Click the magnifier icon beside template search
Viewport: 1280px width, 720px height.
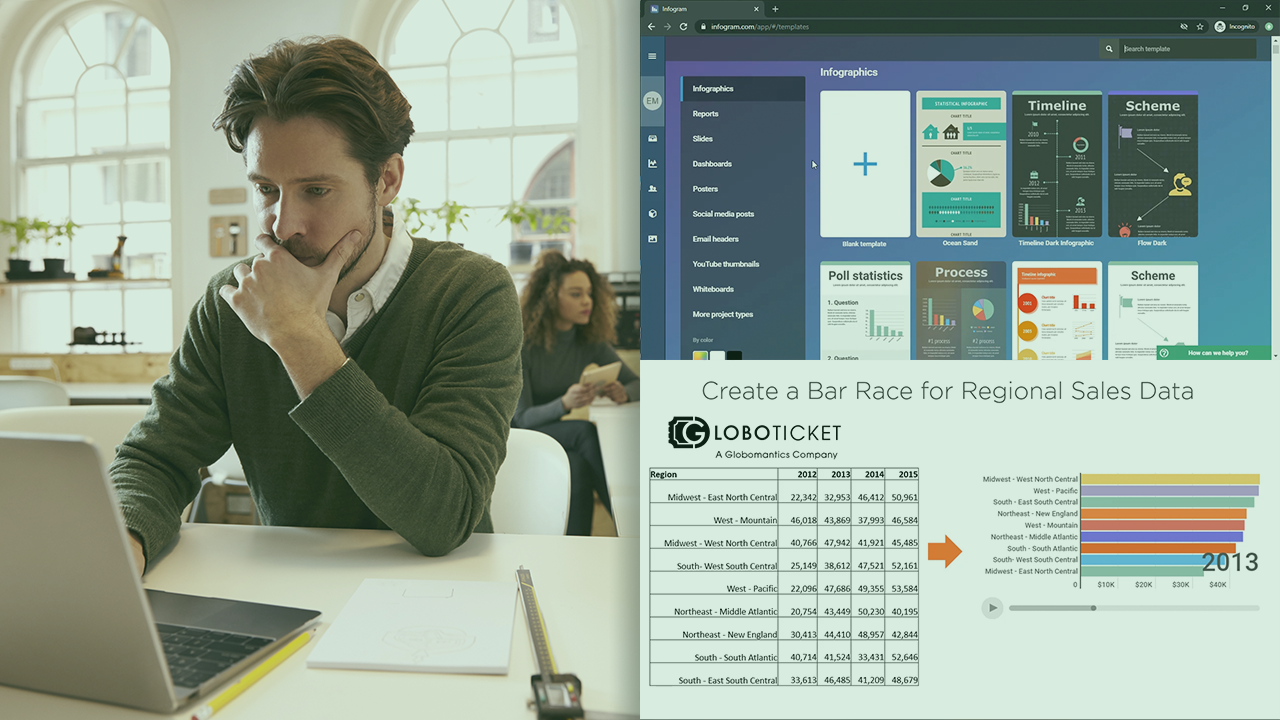(x=1108, y=49)
